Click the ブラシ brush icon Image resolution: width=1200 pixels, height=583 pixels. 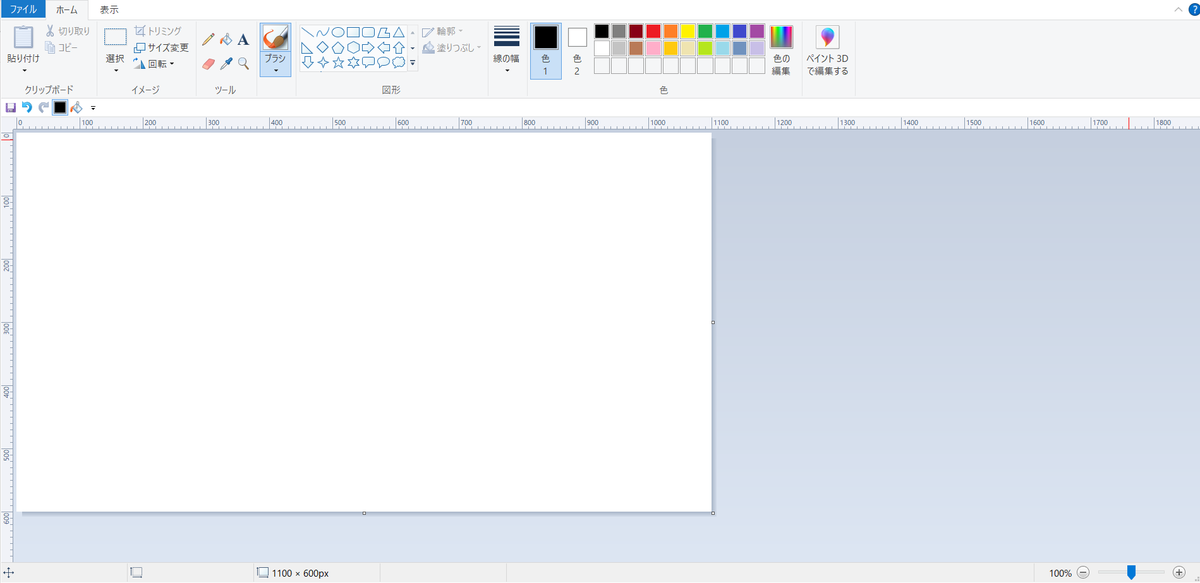[275, 38]
